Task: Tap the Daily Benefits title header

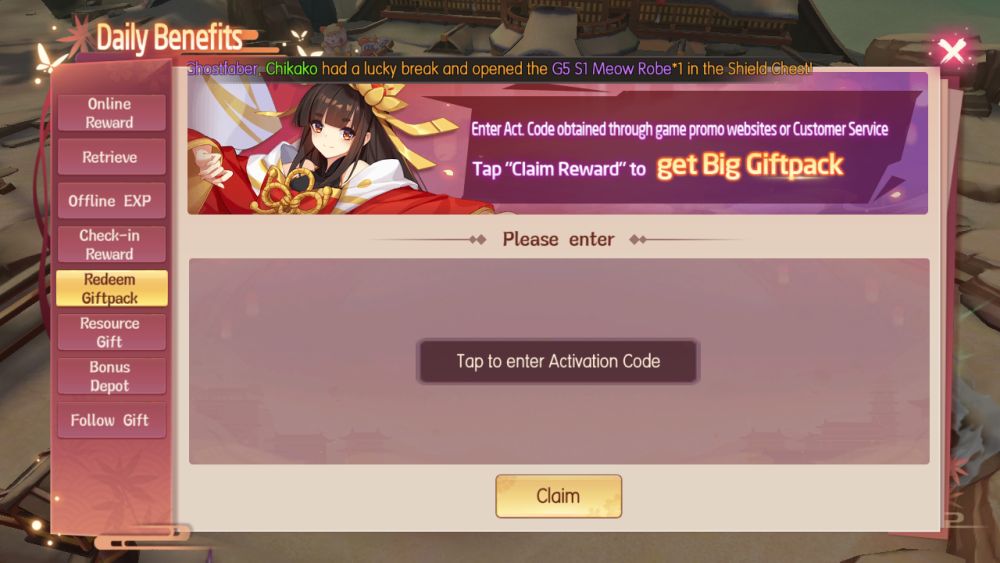Action: tap(170, 38)
